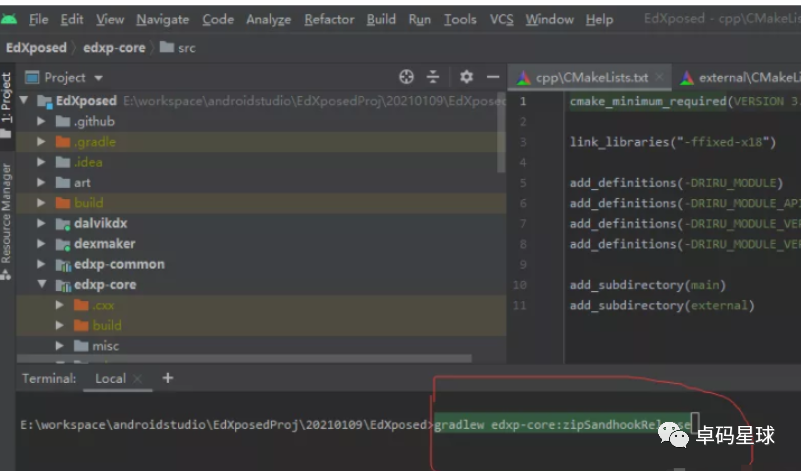Open the Window menu

click(550, 19)
